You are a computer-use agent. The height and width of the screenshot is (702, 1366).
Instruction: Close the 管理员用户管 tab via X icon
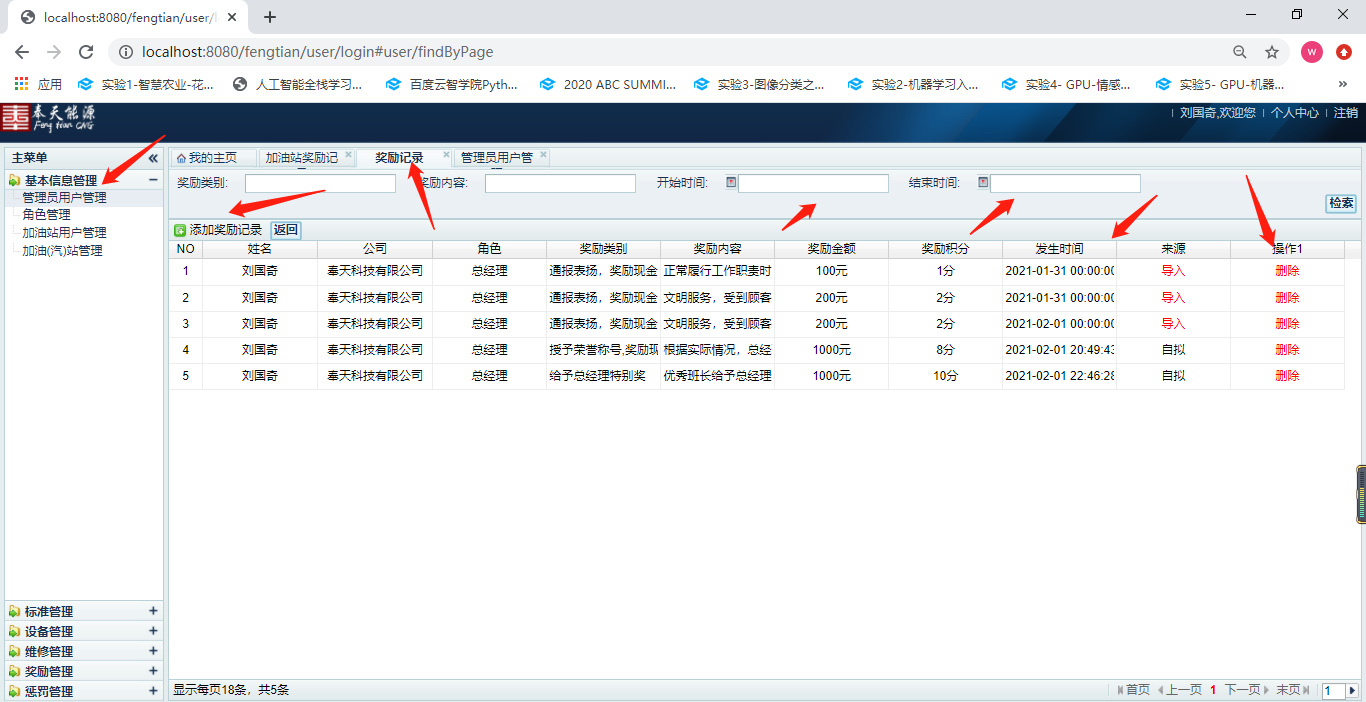pos(543,155)
